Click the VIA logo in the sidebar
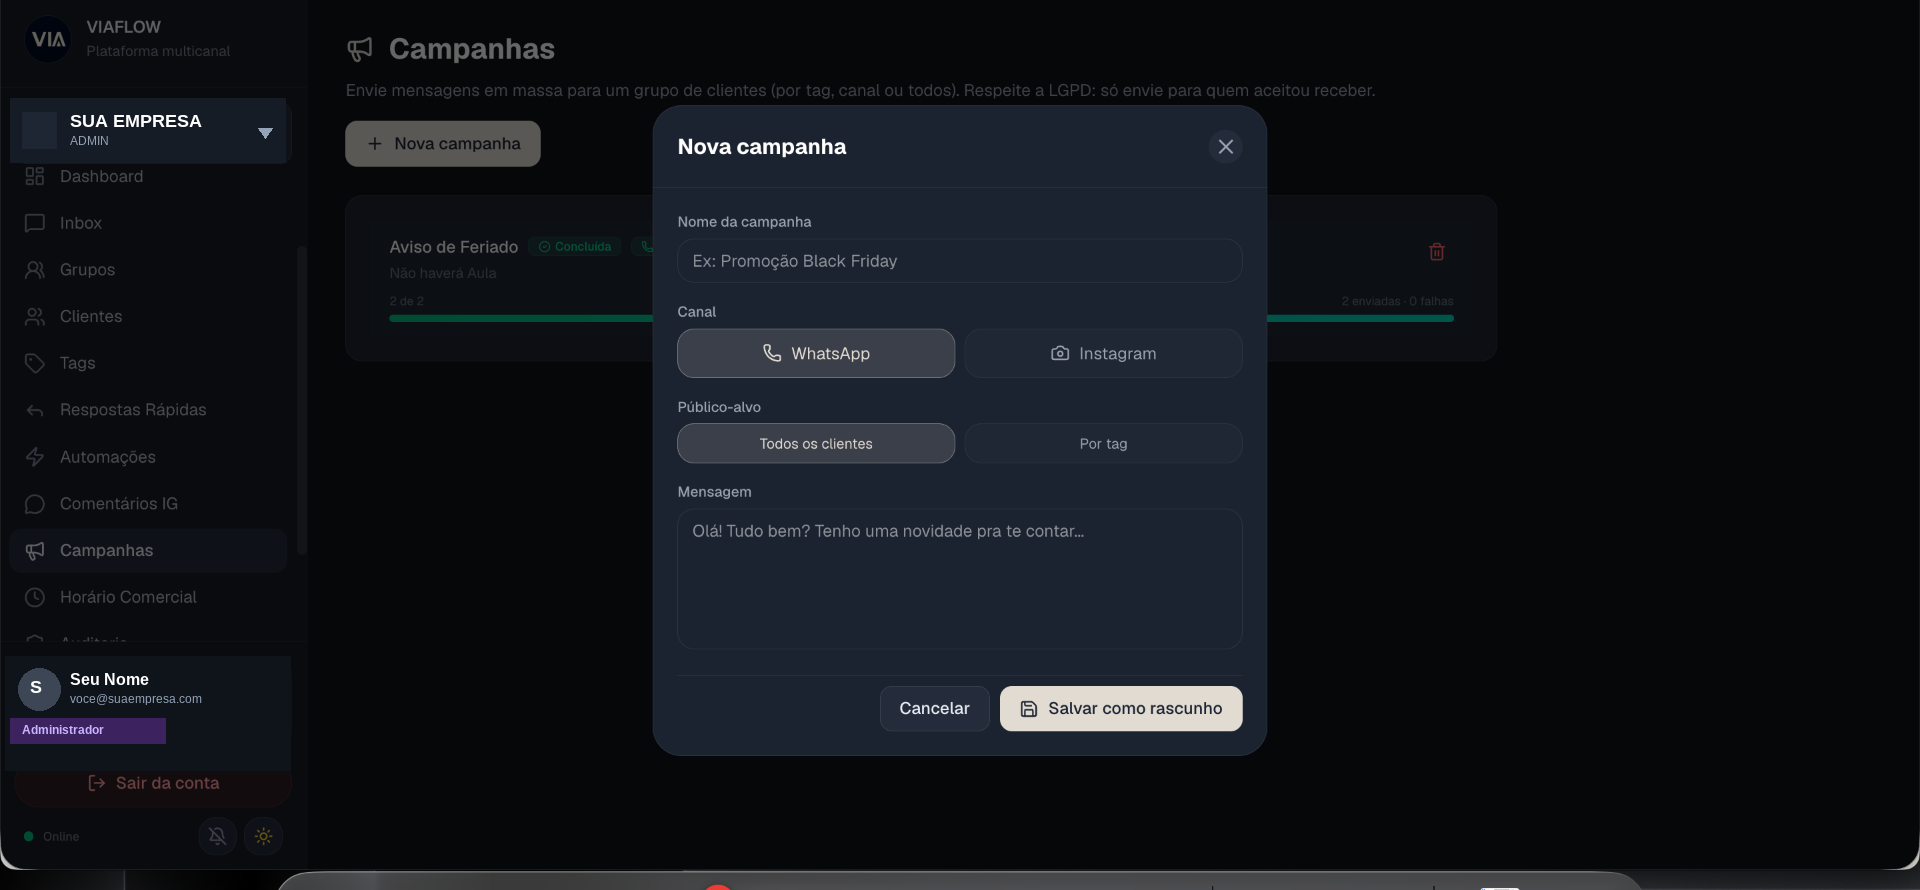Viewport: 1920px width, 890px height. (48, 39)
